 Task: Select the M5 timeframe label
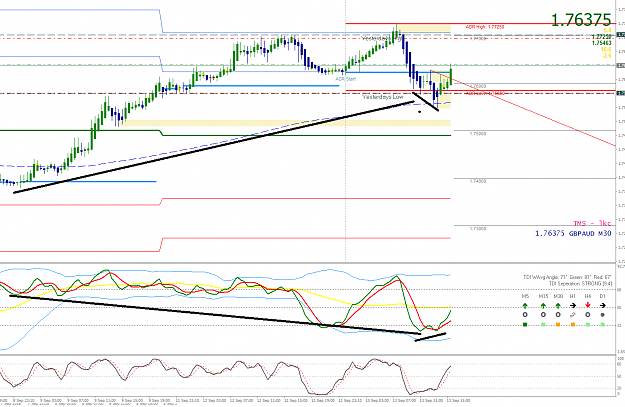(x=525, y=296)
